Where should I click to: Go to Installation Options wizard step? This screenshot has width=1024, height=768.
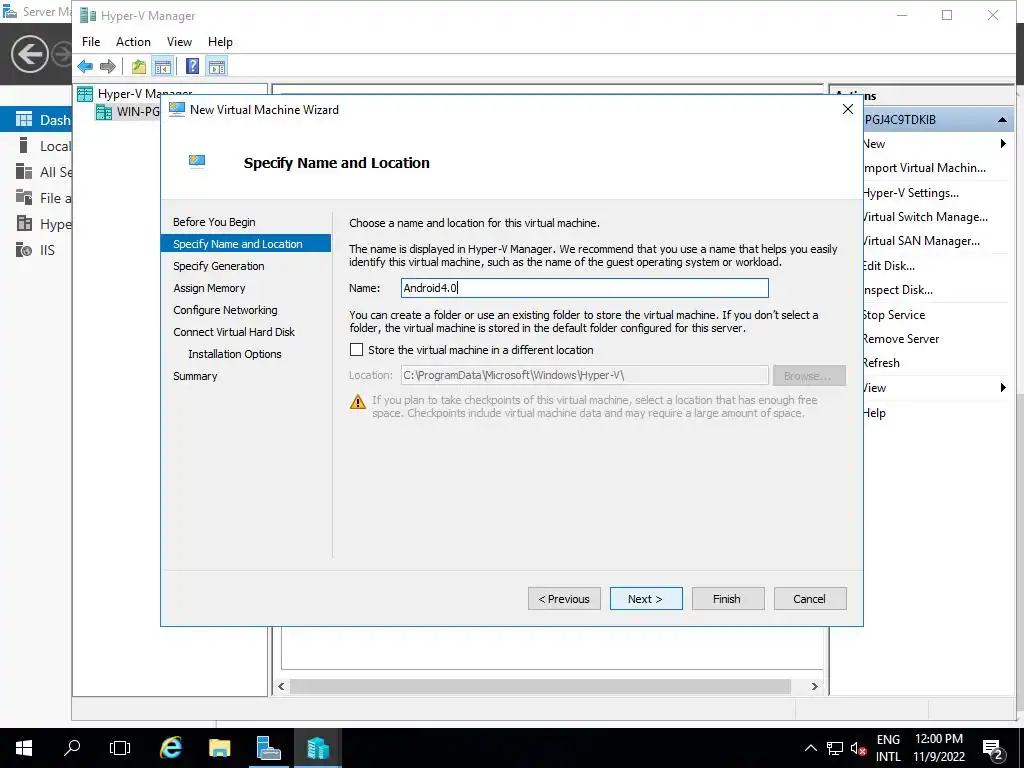[x=234, y=354]
